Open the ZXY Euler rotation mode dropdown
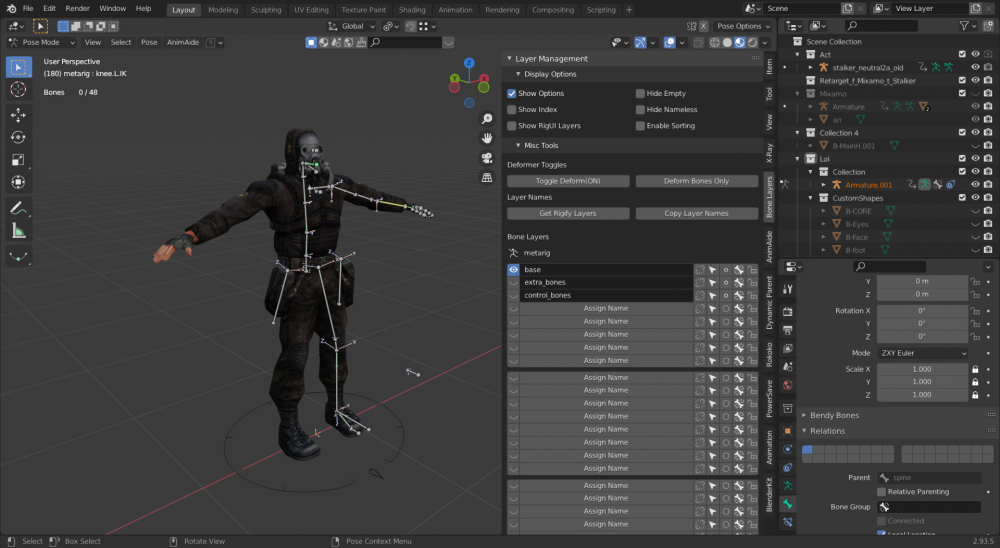Screen dimensions: 1000x548 pyautogui.click(x=922, y=353)
